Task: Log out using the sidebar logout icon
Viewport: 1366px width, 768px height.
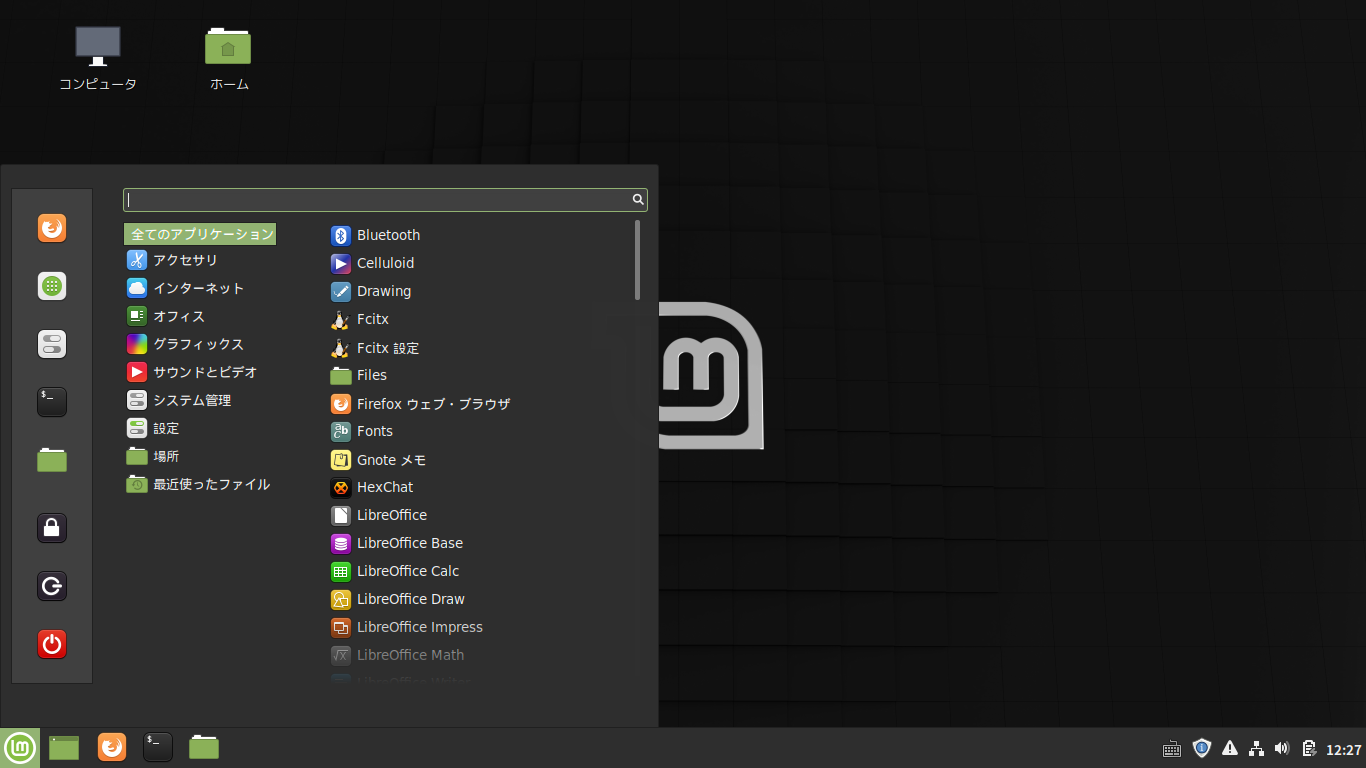Action: 52,585
